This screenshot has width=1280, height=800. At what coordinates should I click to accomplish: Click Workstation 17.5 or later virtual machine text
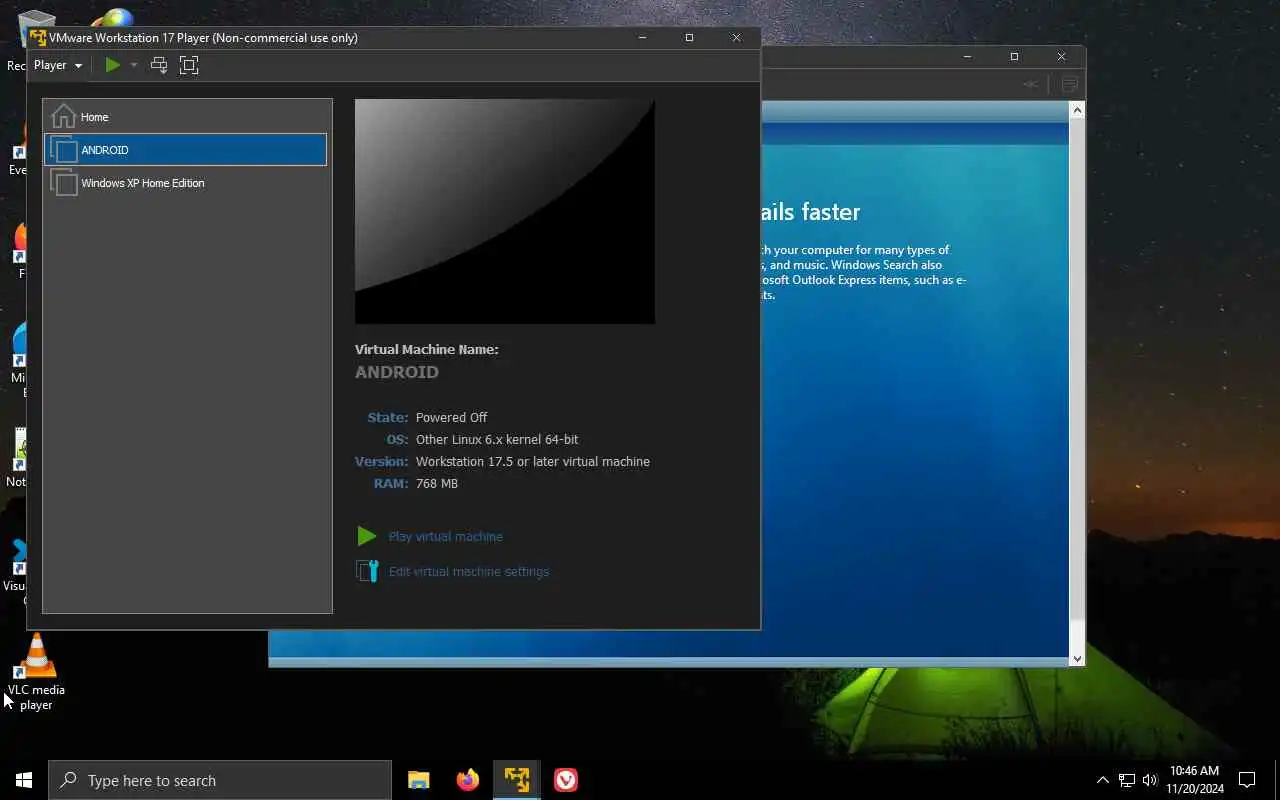click(533, 462)
